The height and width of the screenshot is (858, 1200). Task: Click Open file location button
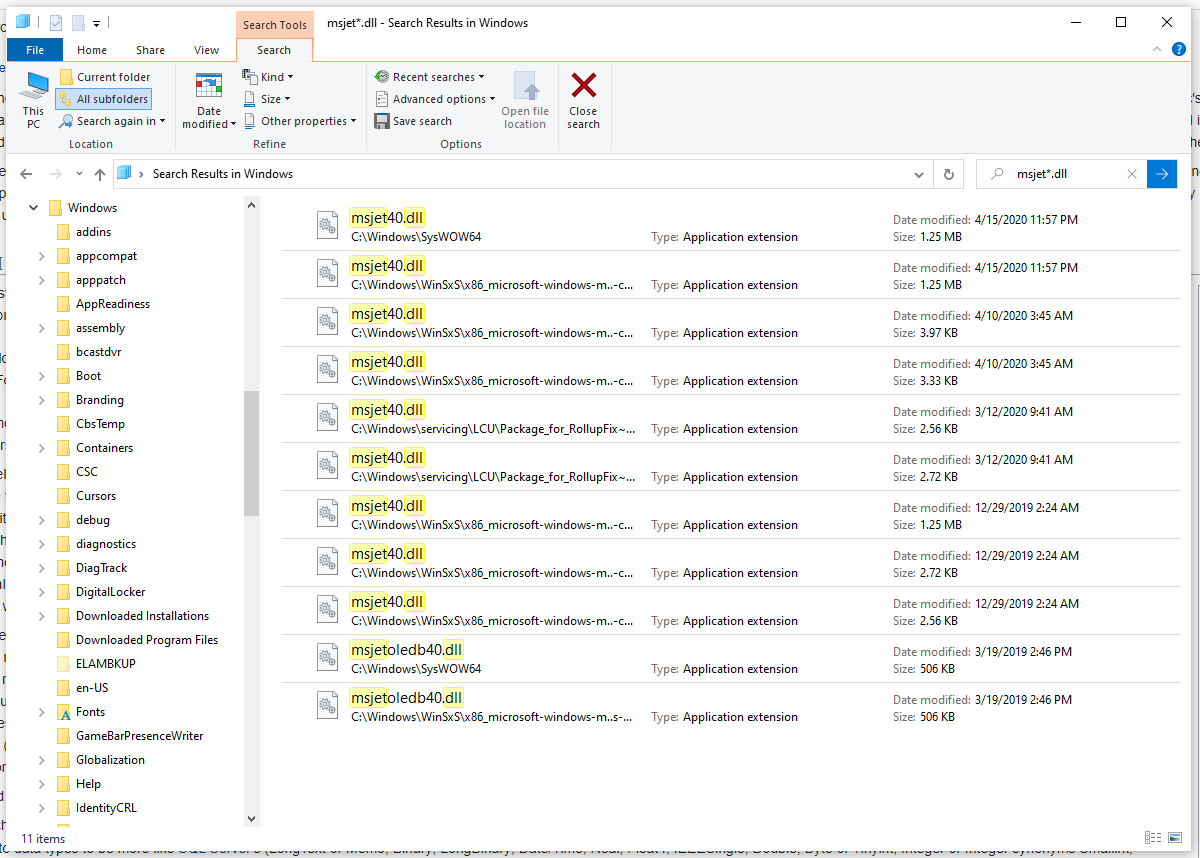tap(525, 100)
